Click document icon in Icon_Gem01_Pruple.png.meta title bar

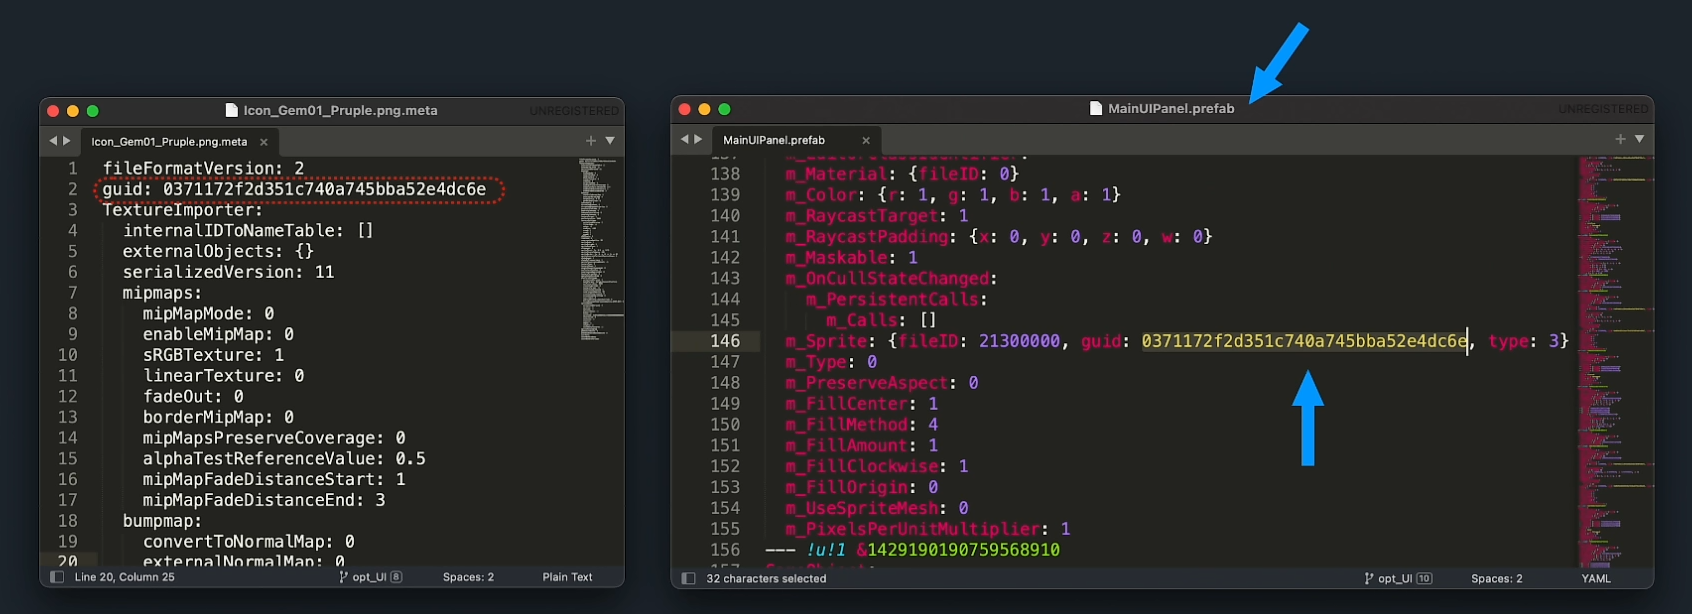point(232,110)
